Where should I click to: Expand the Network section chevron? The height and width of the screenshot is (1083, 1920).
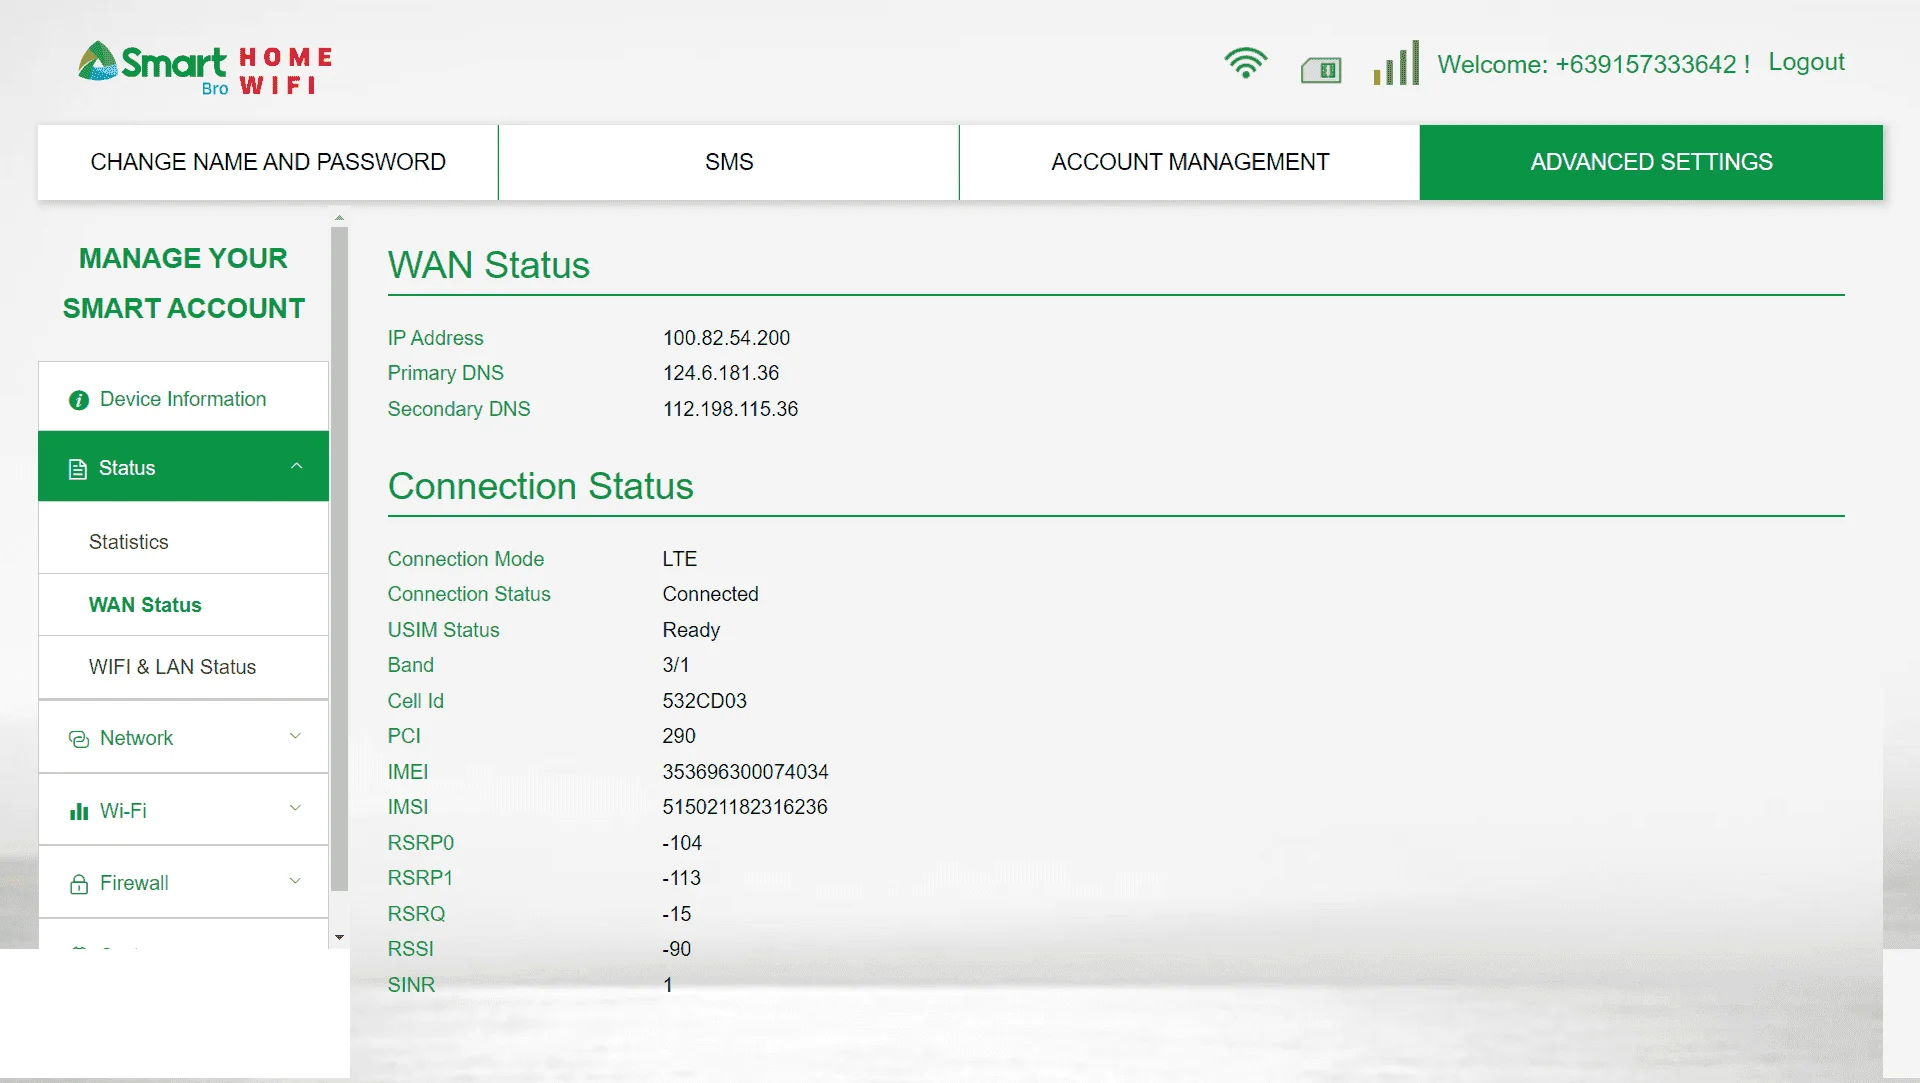295,736
